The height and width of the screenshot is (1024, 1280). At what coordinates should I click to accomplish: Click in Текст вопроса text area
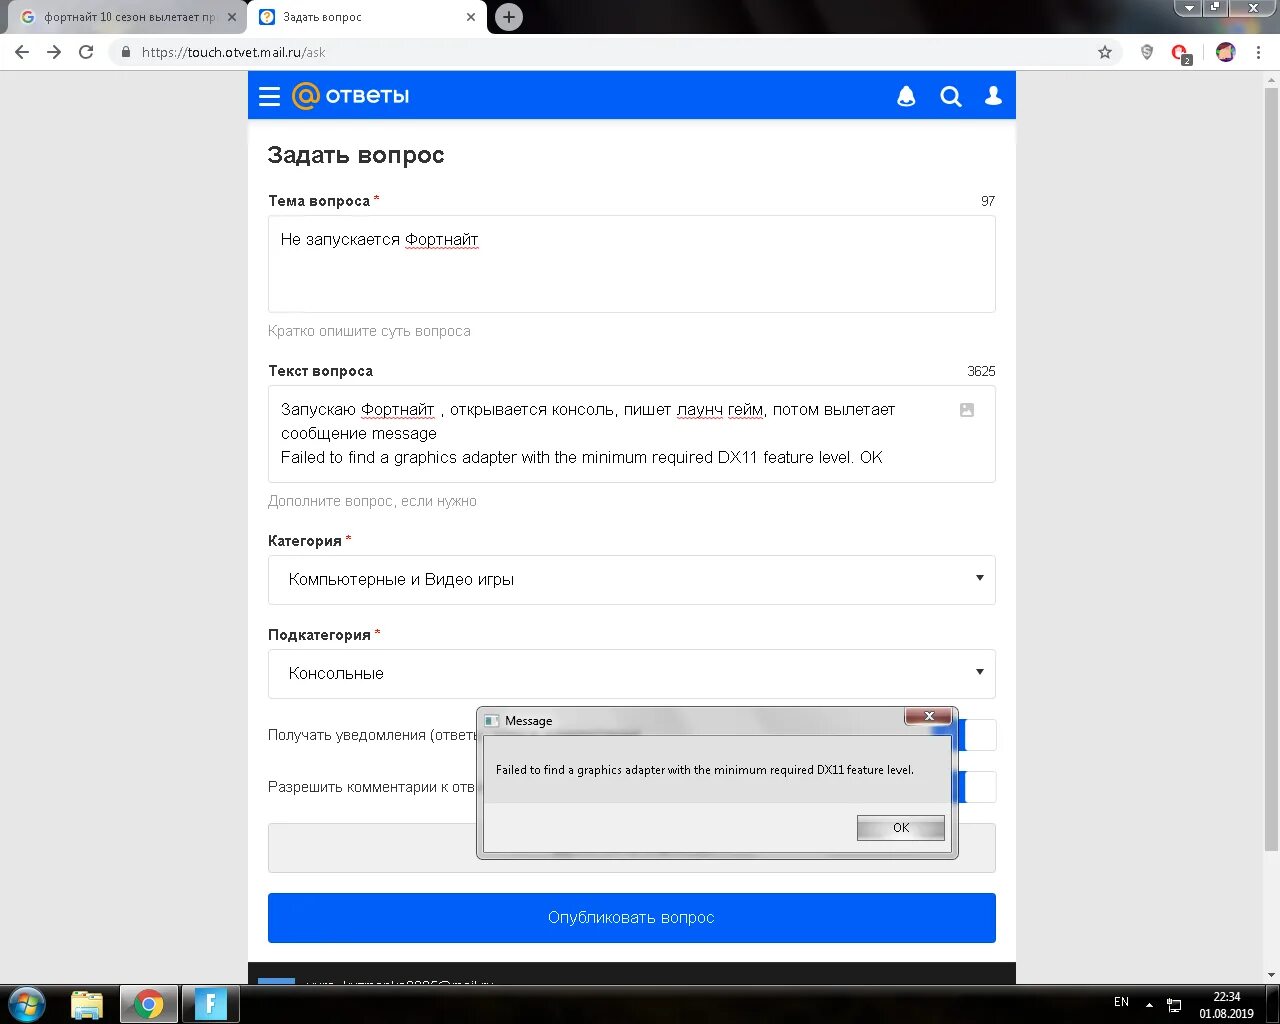click(x=632, y=434)
